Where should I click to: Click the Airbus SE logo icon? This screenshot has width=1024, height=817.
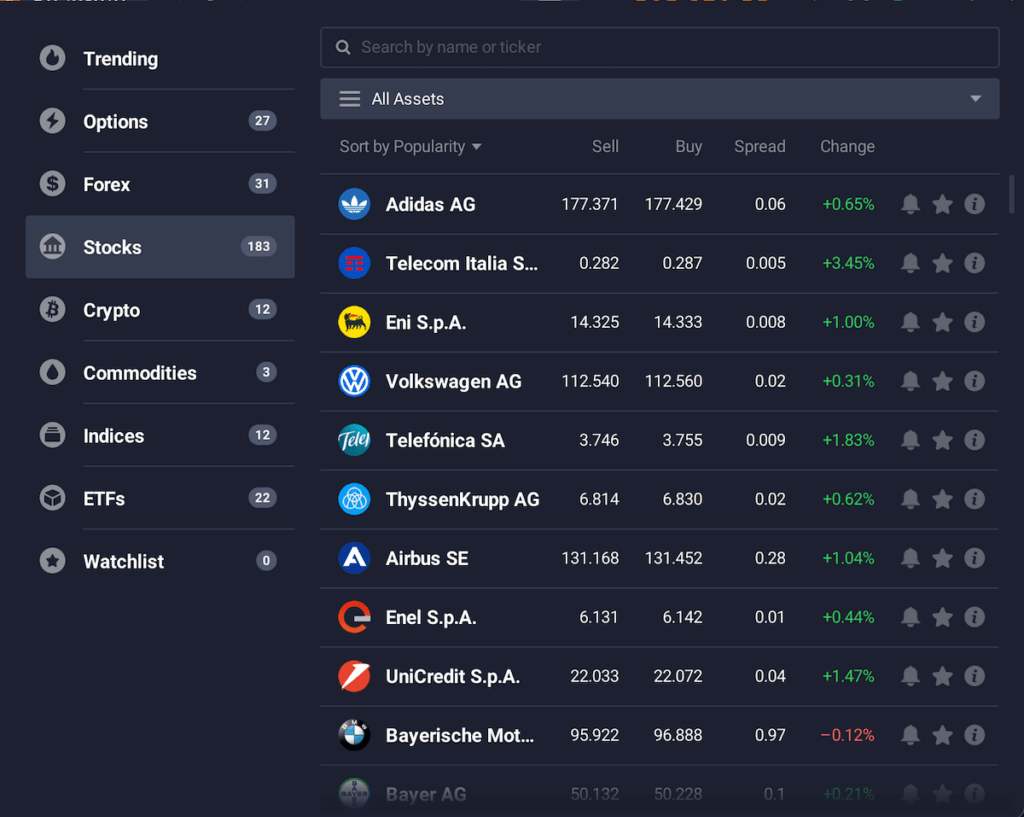pos(355,558)
